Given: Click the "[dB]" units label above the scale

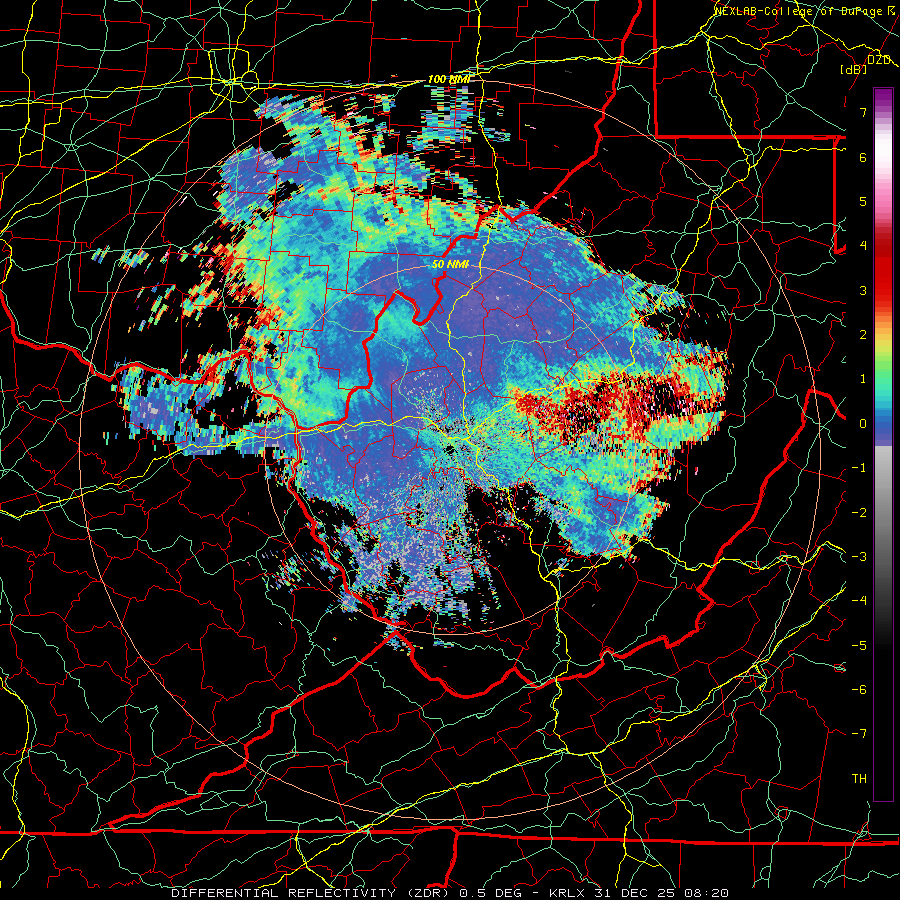Looking at the screenshot, I should tap(854, 69).
